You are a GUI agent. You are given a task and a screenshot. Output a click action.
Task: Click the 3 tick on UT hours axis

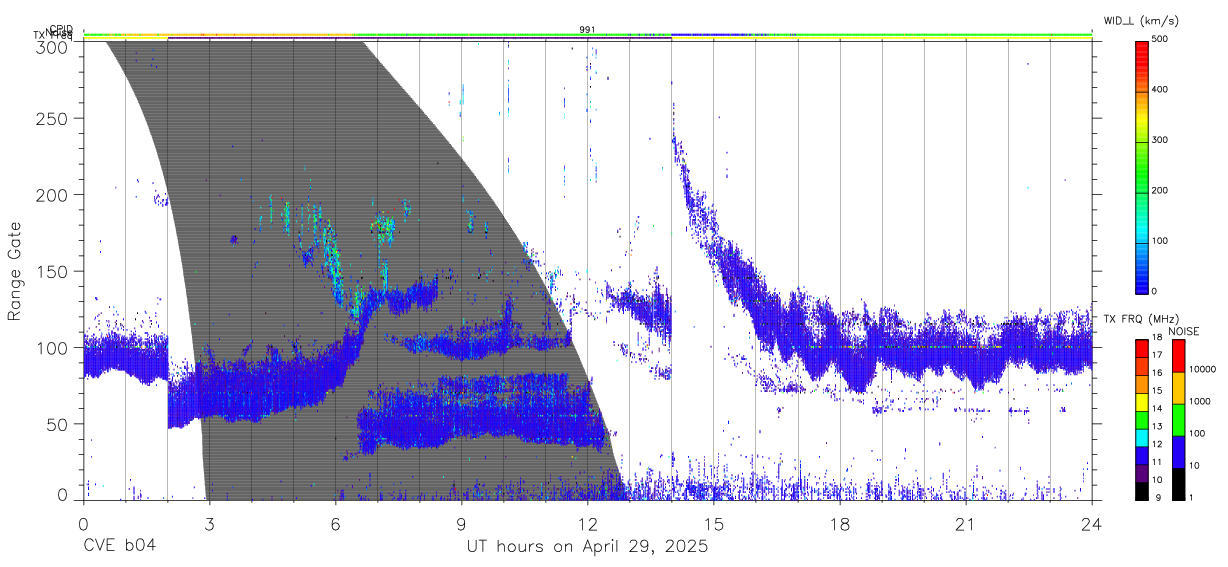[x=209, y=525]
